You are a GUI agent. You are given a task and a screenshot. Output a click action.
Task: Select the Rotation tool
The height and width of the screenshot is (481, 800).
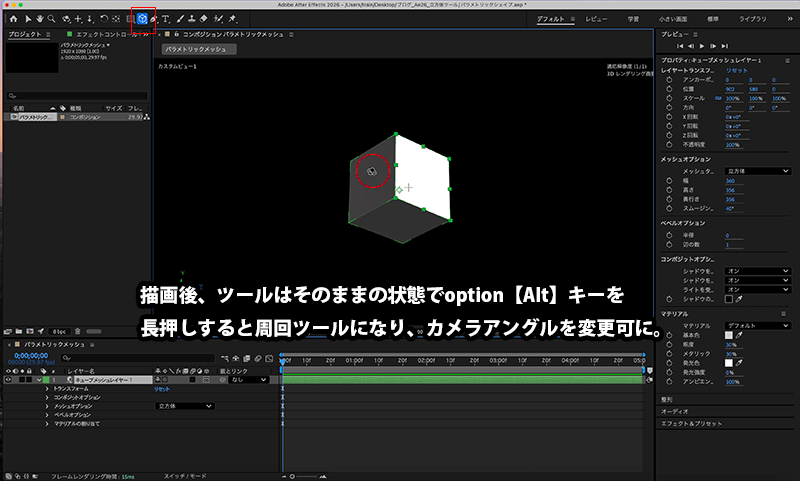pyautogui.click(x=103, y=18)
